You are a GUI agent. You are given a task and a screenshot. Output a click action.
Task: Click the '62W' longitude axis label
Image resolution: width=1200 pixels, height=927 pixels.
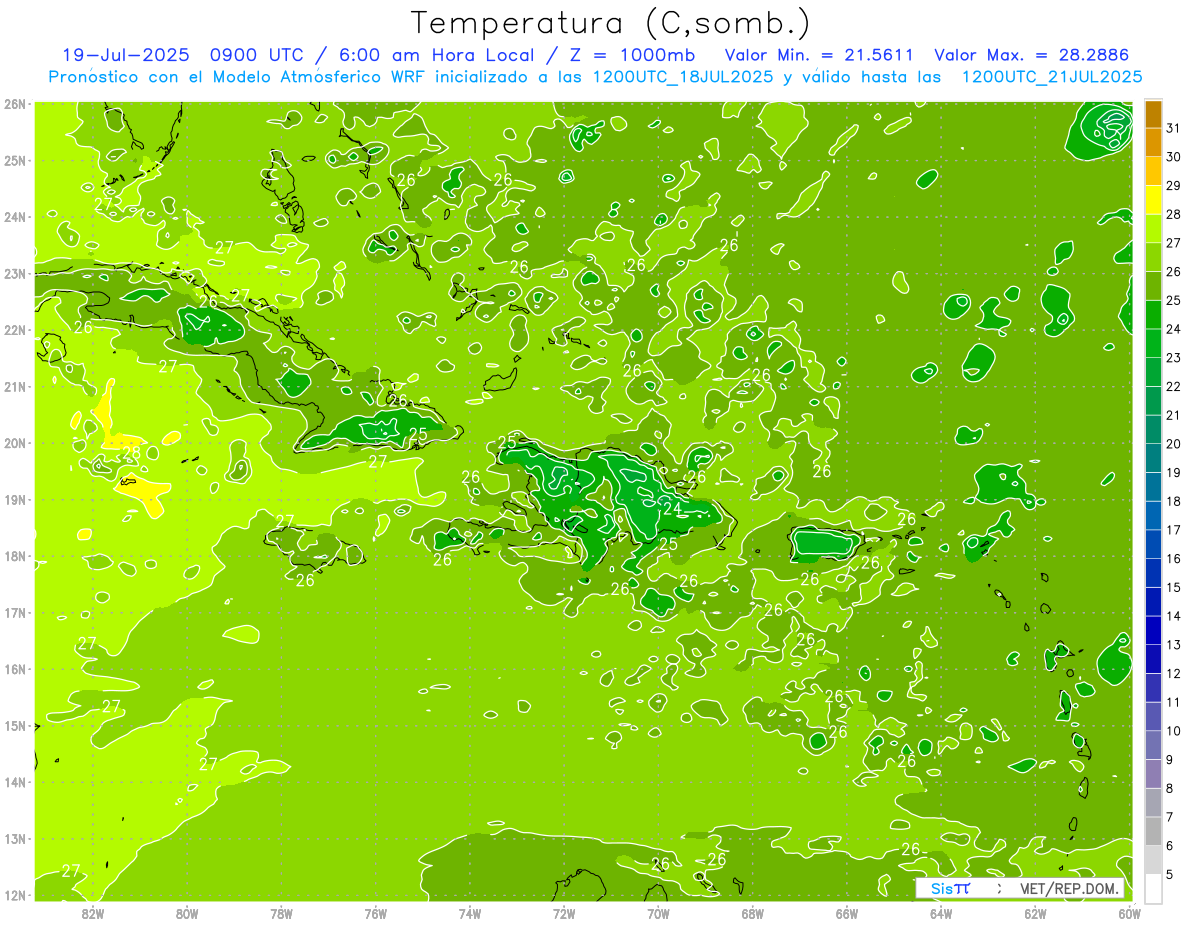(1035, 913)
